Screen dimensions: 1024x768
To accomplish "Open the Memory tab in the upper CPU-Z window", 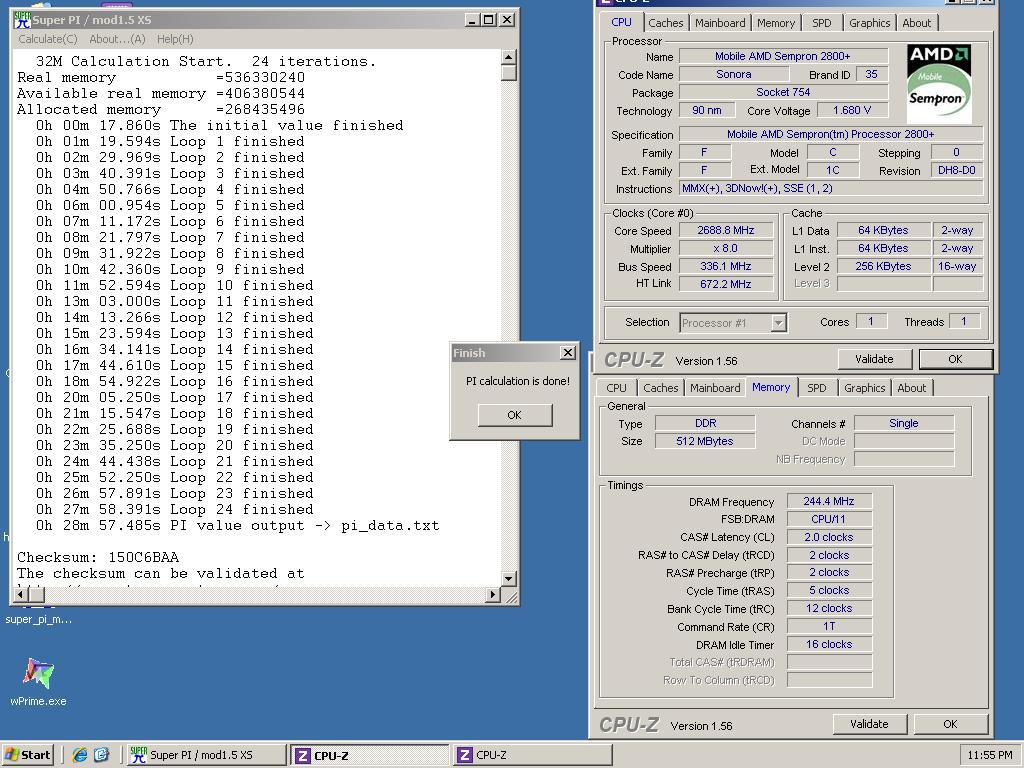I will click(x=776, y=23).
